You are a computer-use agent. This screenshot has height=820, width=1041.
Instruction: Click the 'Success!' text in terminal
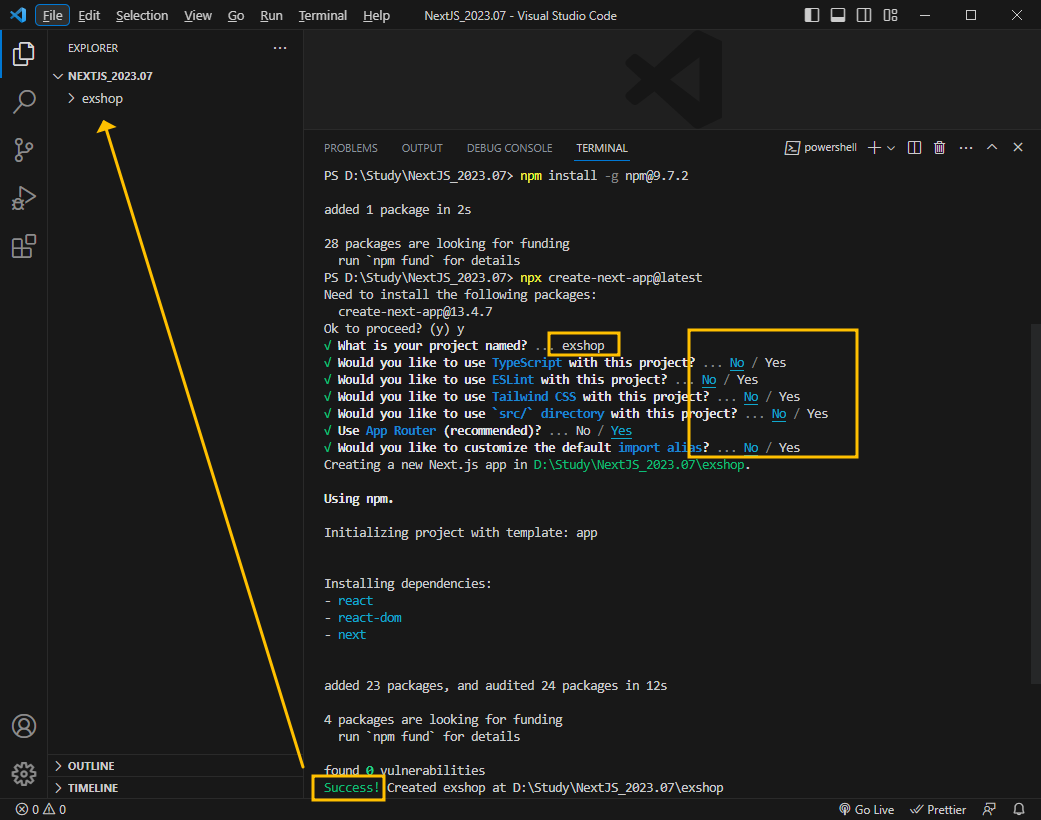coord(351,787)
